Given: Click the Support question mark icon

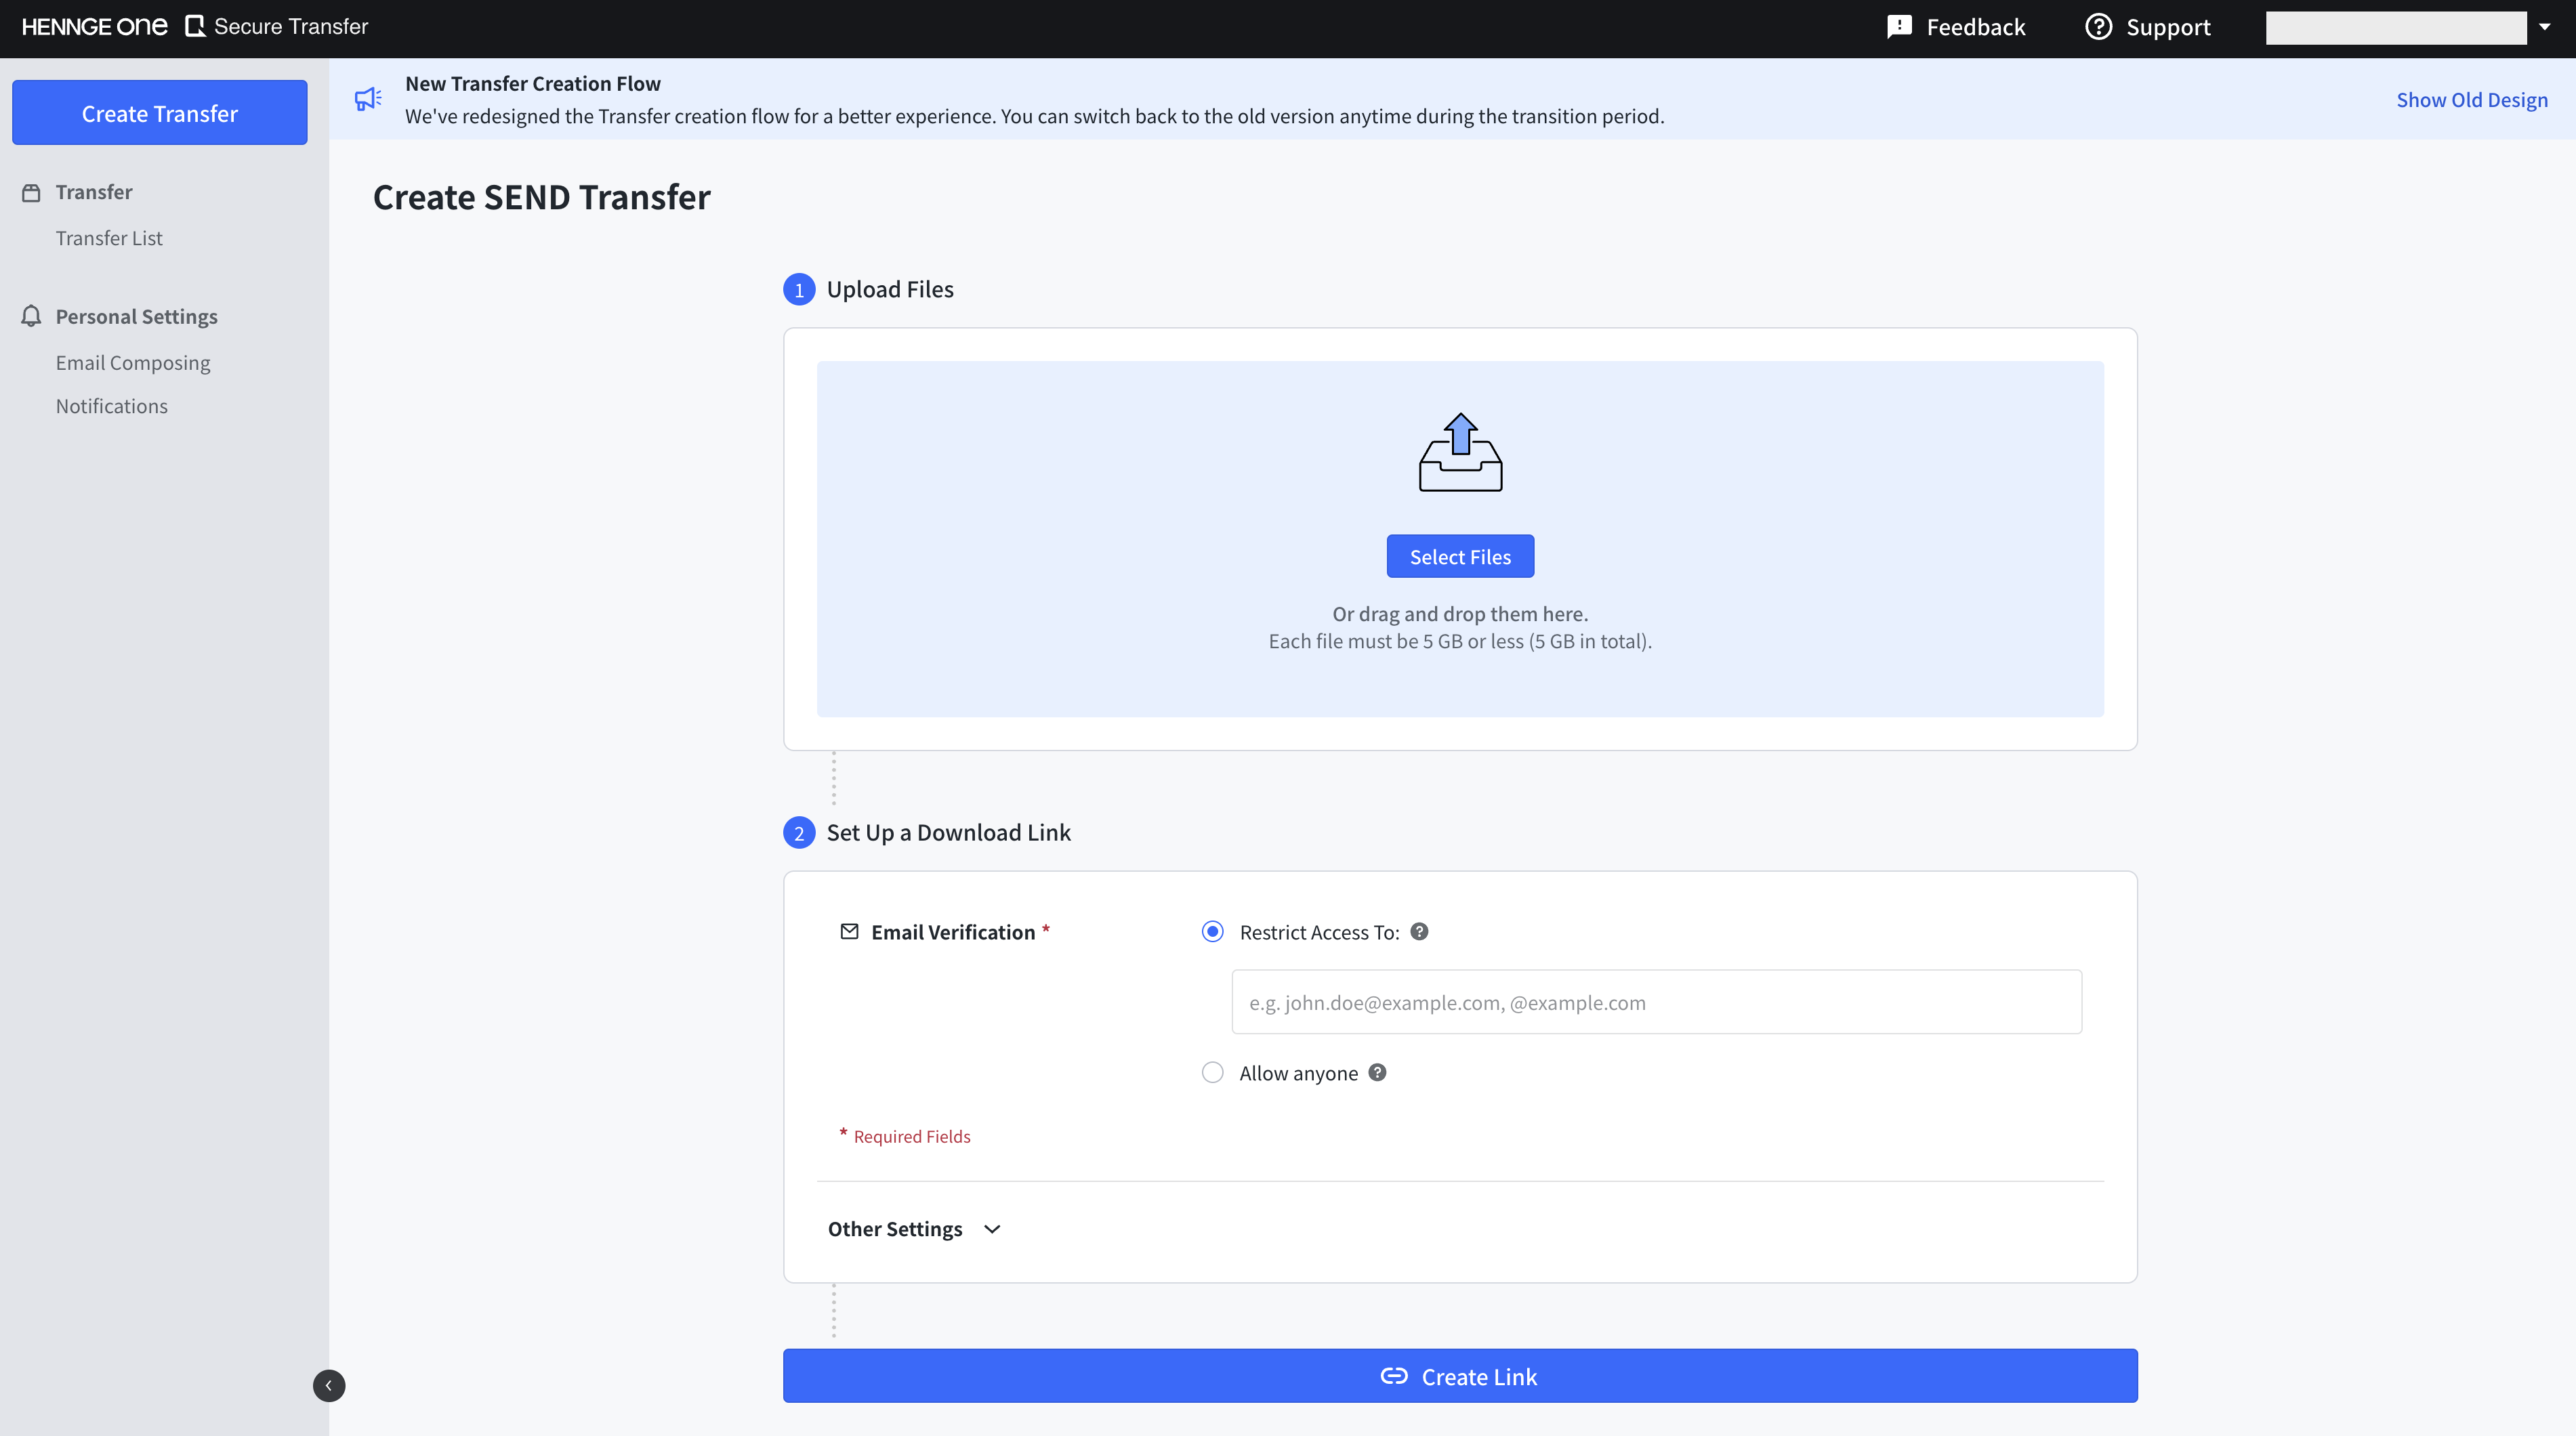Looking at the screenshot, I should click(x=2098, y=26).
